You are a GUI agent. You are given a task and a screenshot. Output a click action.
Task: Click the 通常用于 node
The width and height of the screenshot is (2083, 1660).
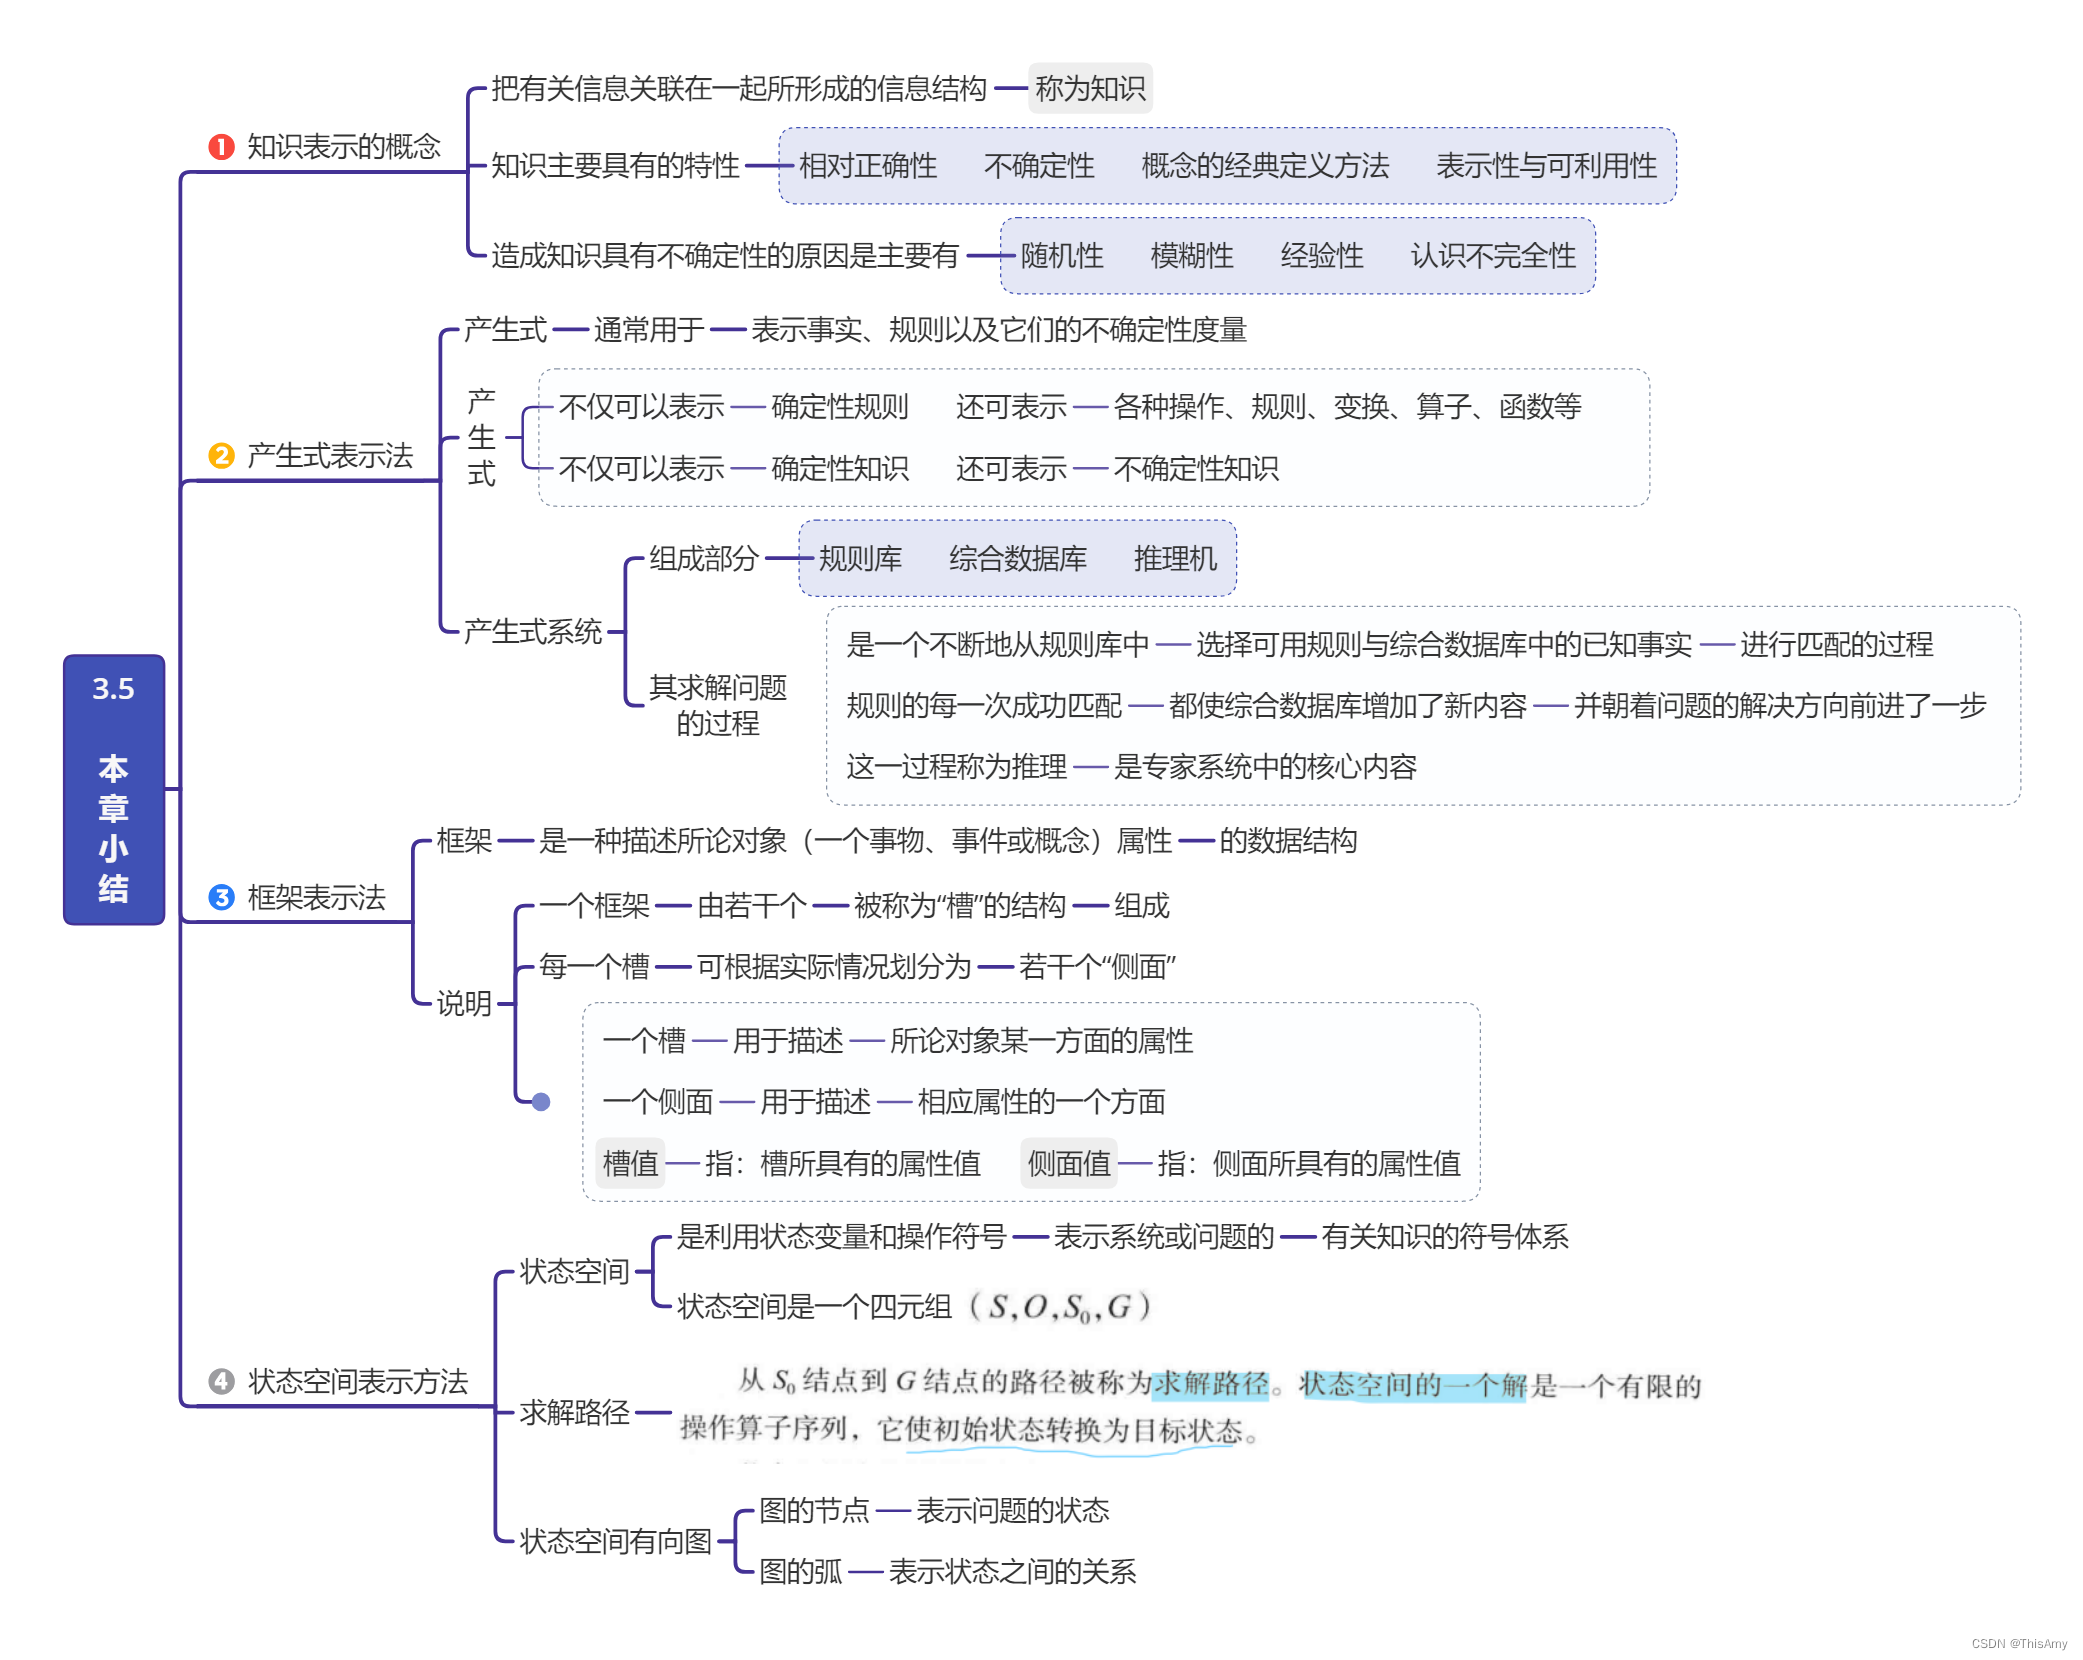(649, 330)
